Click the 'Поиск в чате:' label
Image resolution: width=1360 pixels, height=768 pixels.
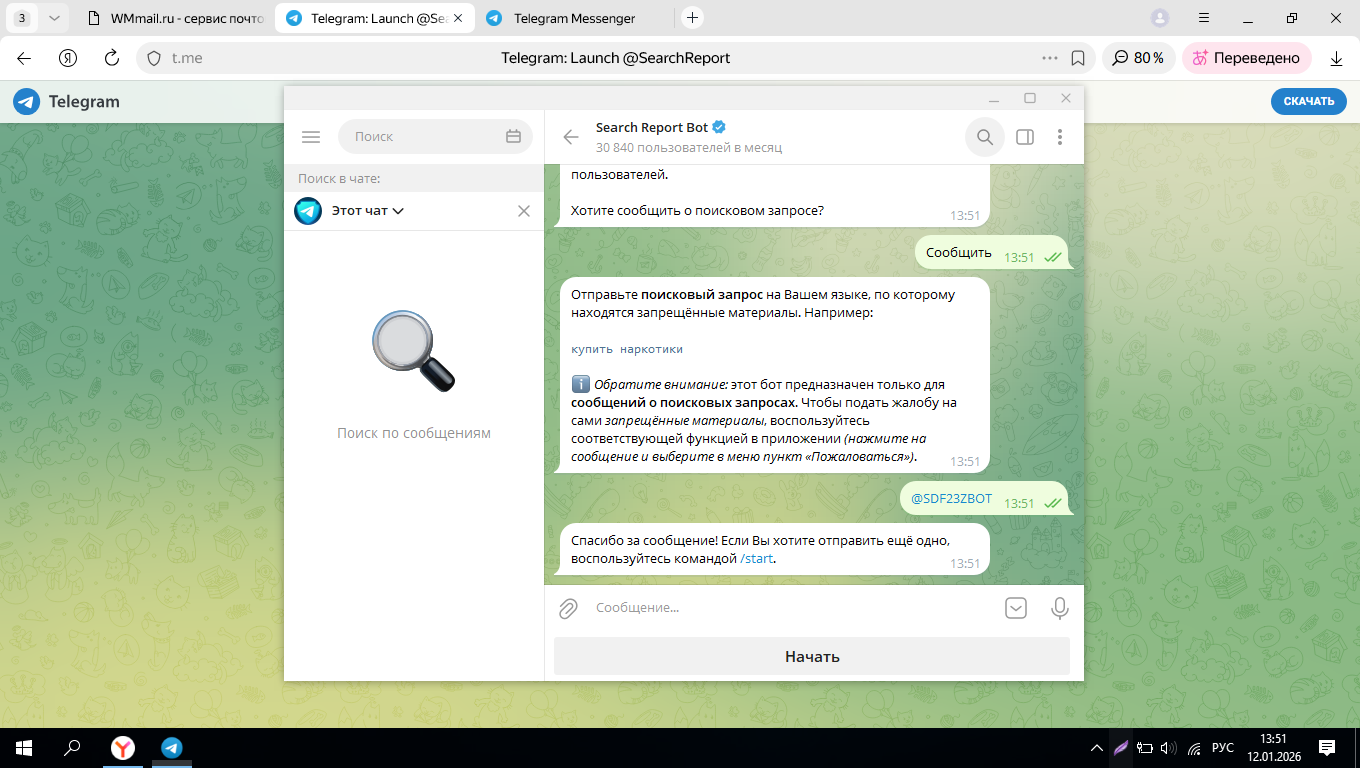[339, 179]
